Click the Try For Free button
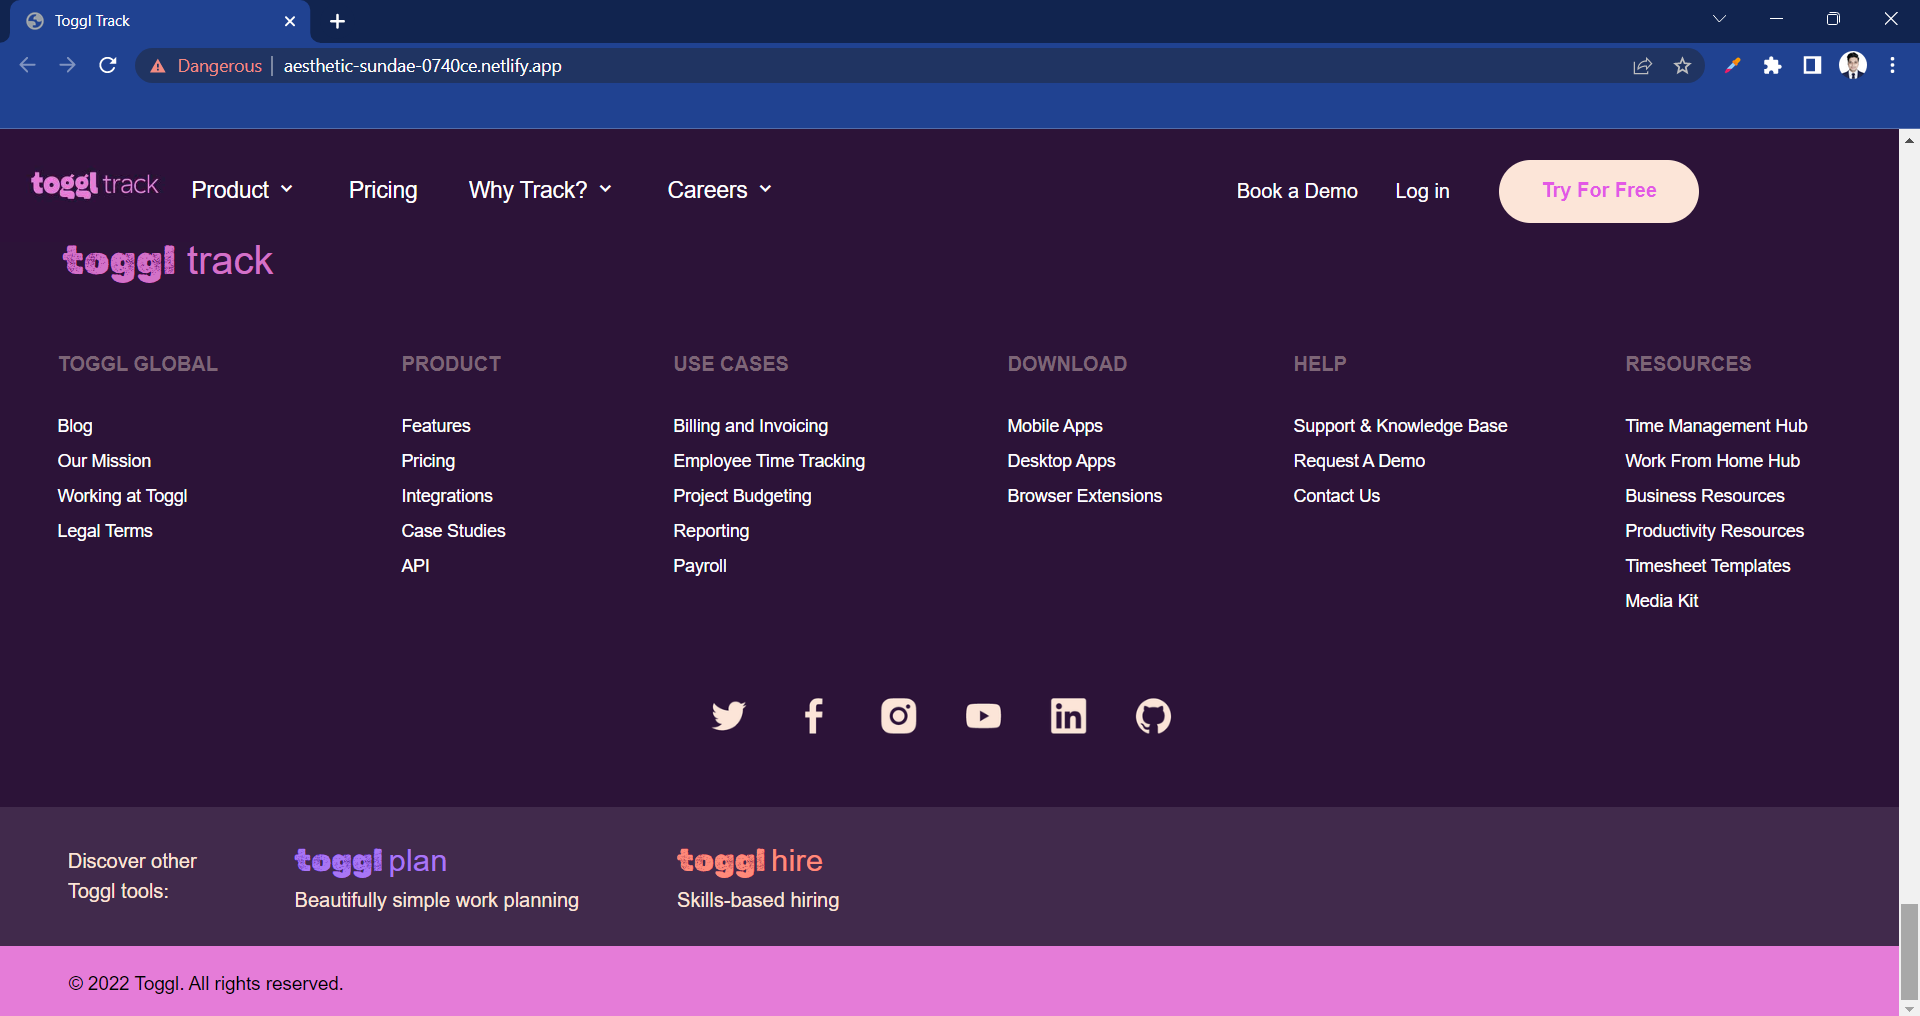The width and height of the screenshot is (1920, 1016). coord(1598,191)
